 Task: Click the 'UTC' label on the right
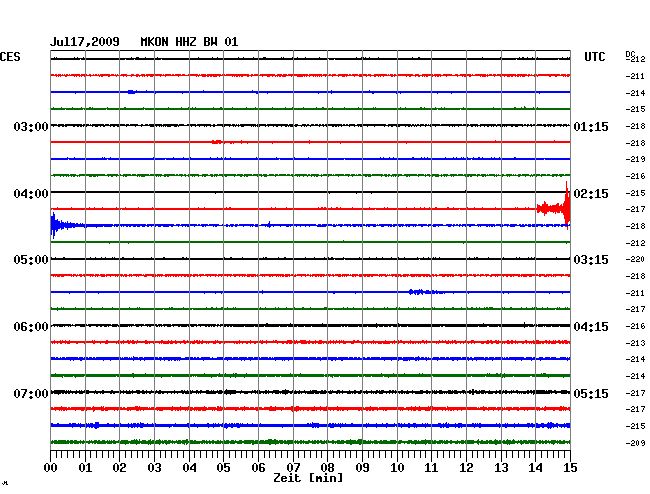594,57
